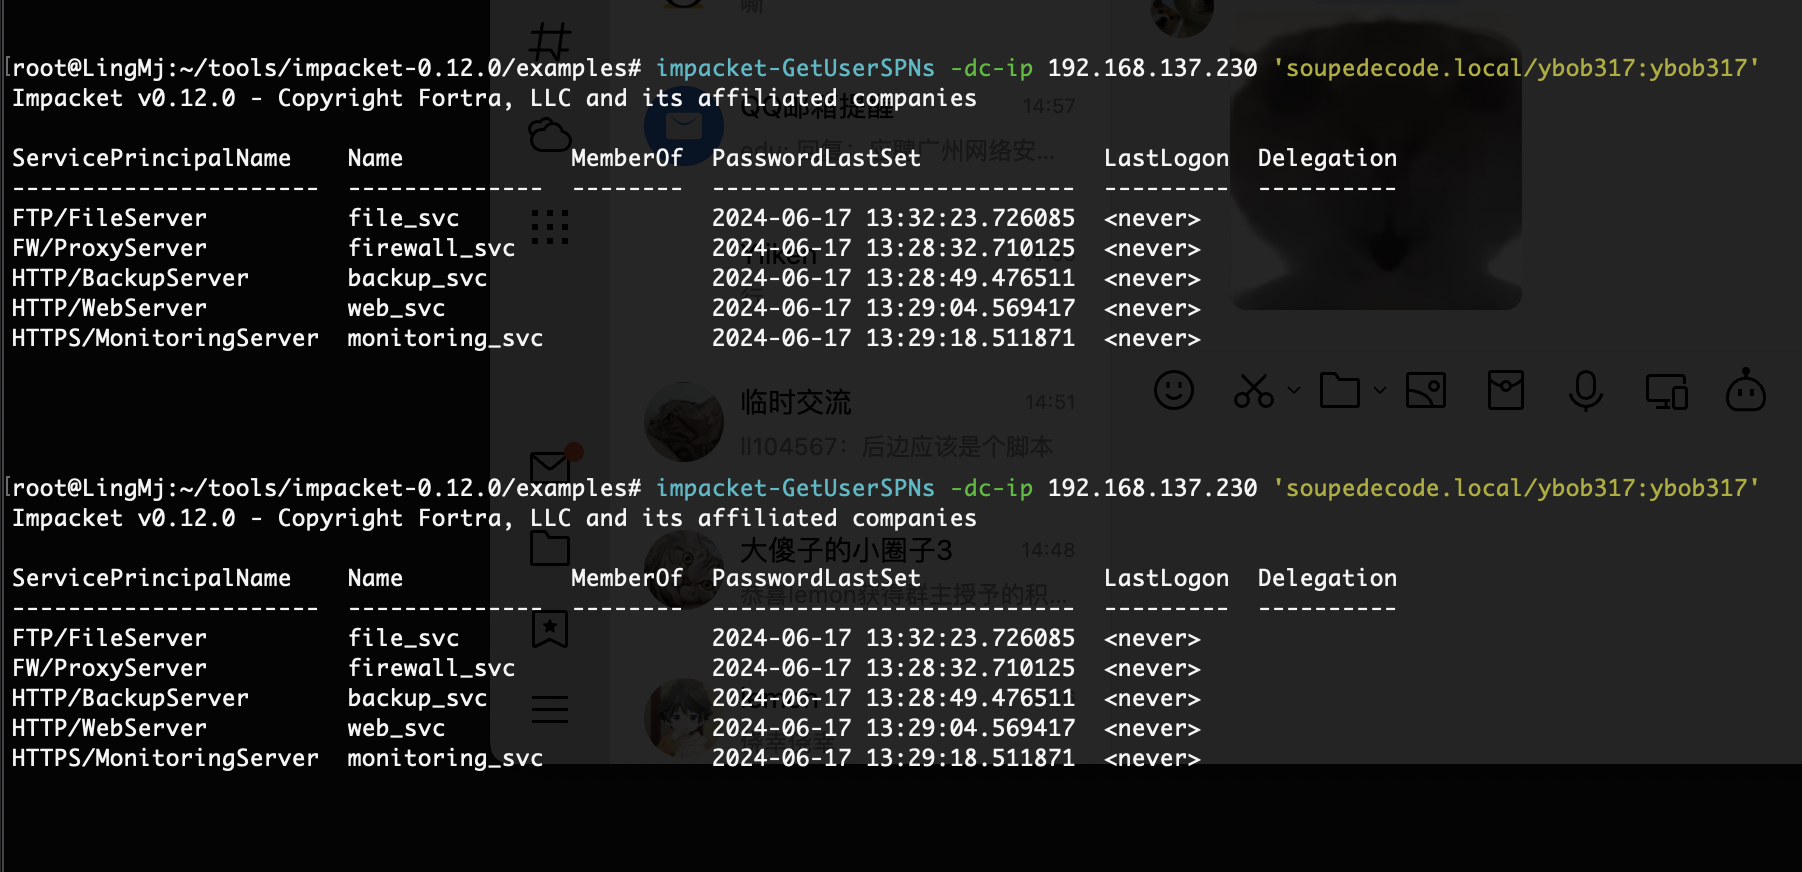Open the 临时交流 conversation
This screenshot has height=872, width=1802.
[x=860, y=422]
